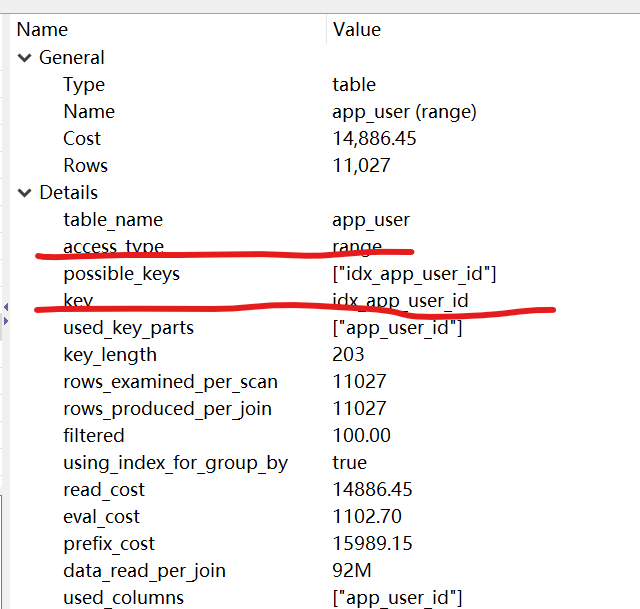Click the Value column header
Screen dimensions: 640x609
(x=356, y=30)
